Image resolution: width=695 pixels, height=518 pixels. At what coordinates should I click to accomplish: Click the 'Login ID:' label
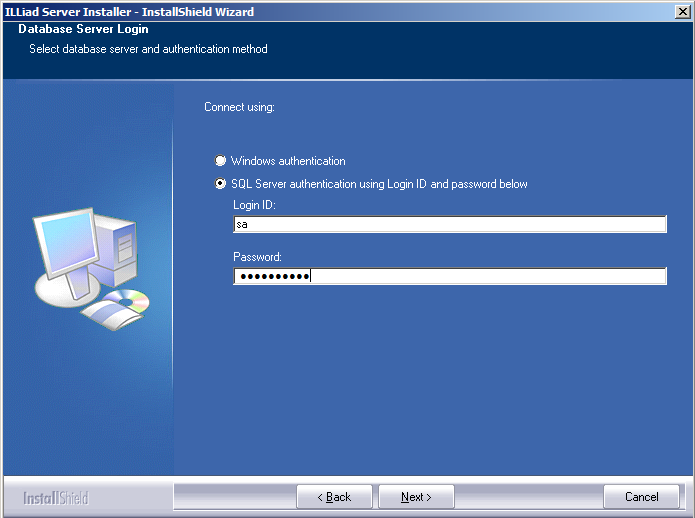(x=254, y=205)
